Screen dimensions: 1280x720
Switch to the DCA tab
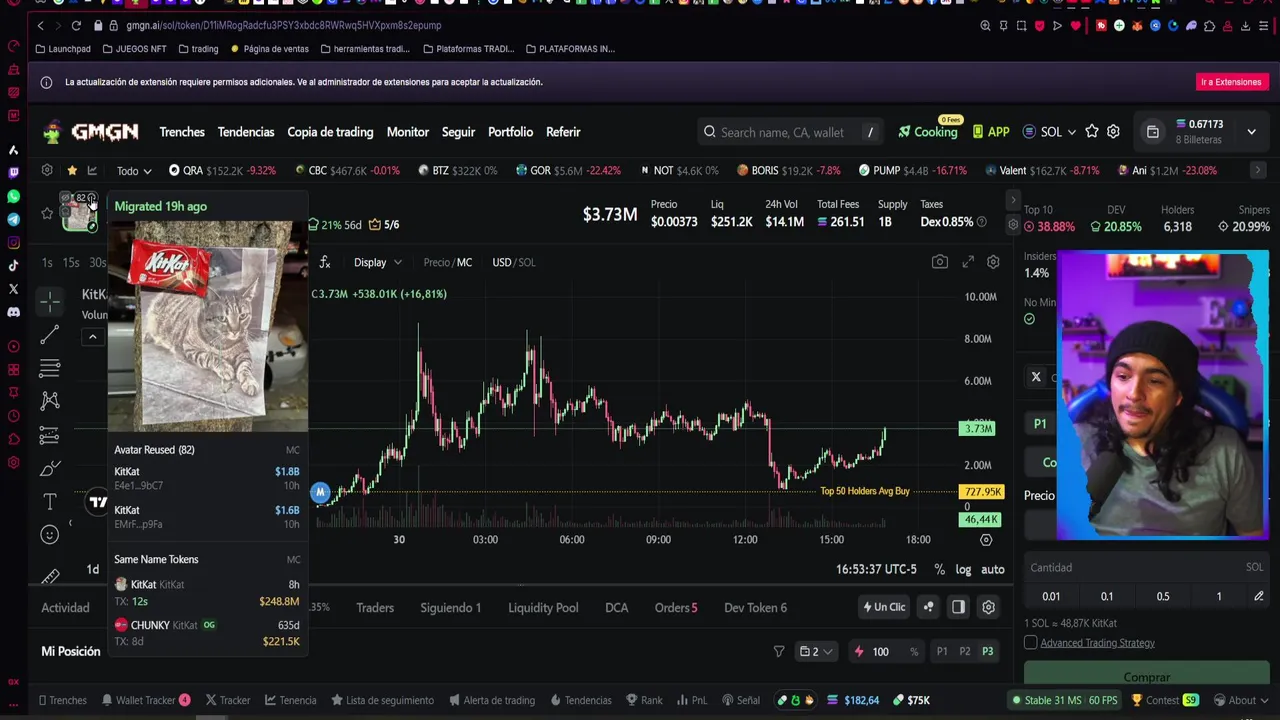[x=616, y=607]
